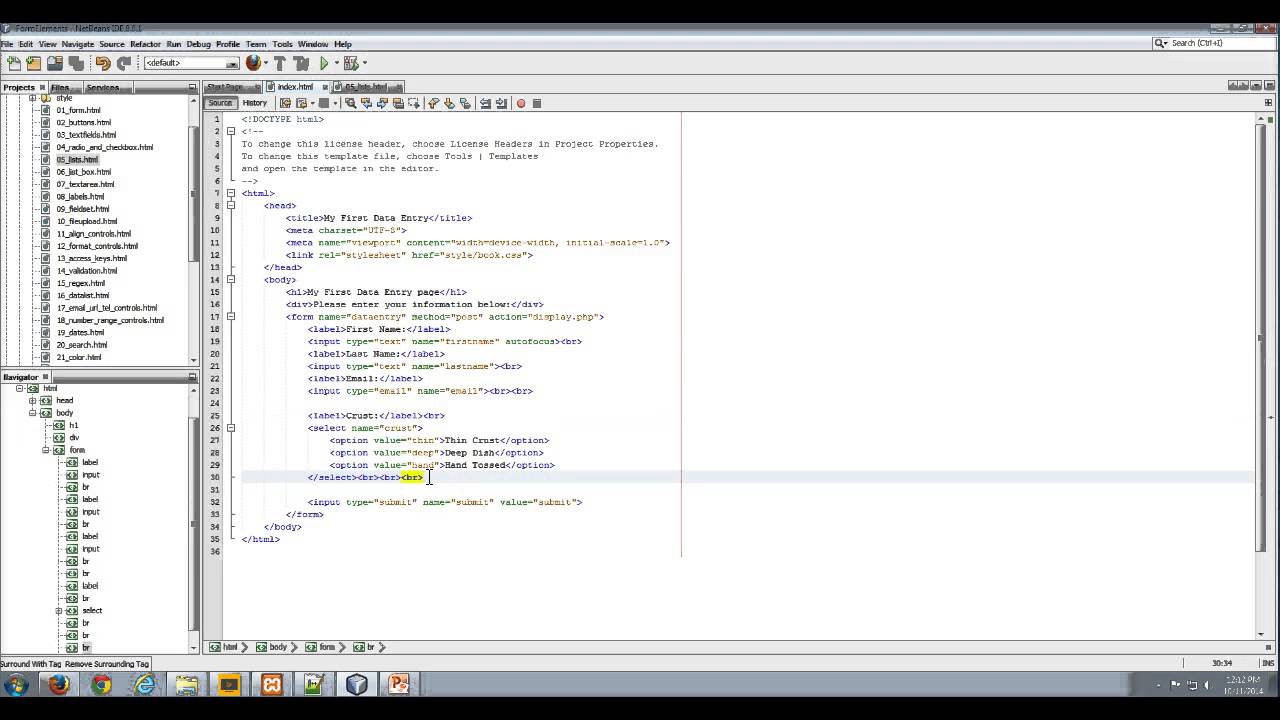Toggle History view in editor
1280x720 pixels.
coord(255,103)
